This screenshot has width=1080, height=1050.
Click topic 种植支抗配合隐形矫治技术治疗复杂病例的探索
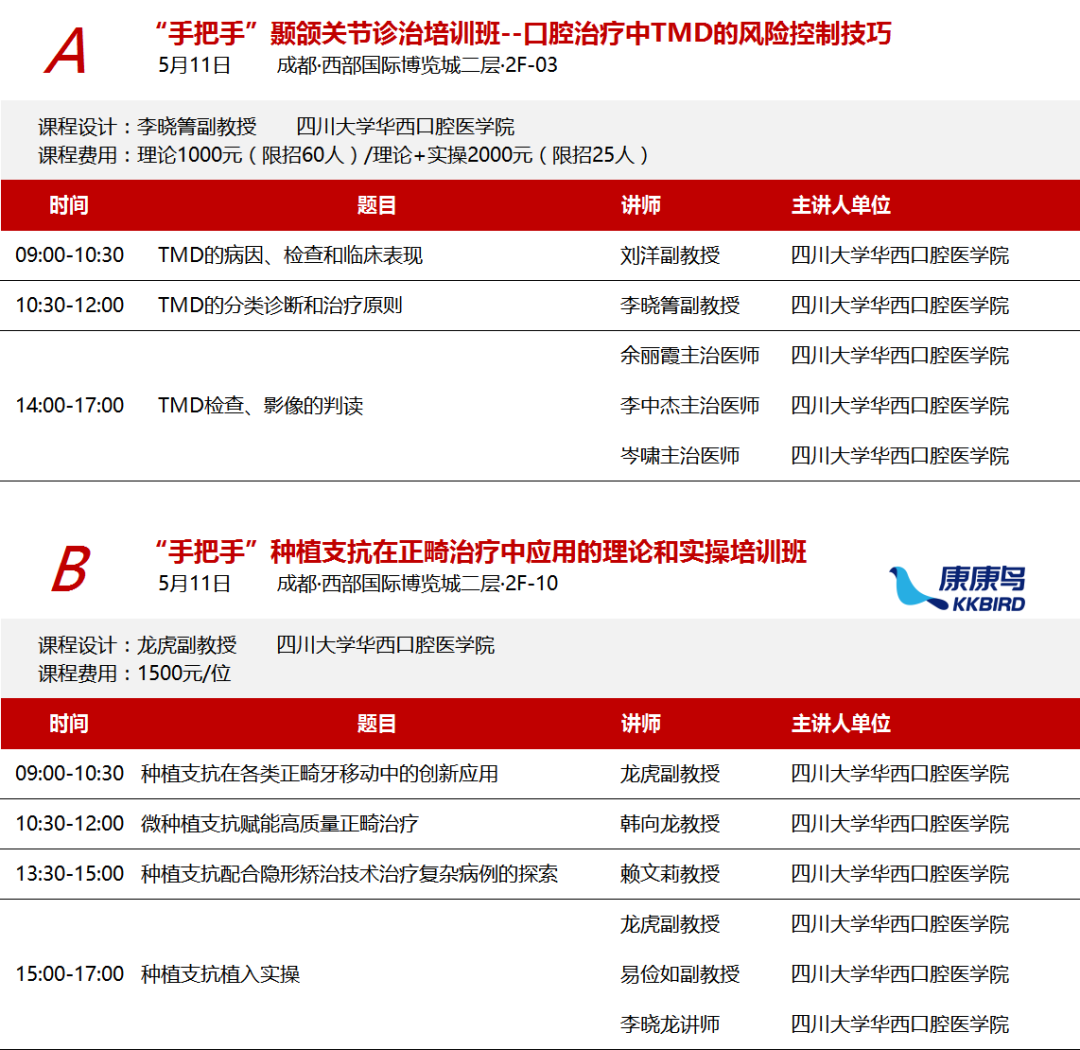[349, 874]
